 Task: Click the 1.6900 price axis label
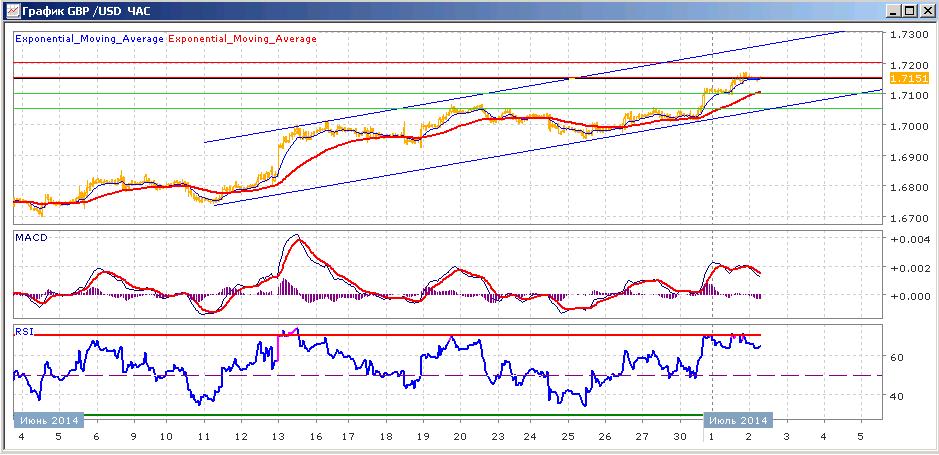[909, 157]
